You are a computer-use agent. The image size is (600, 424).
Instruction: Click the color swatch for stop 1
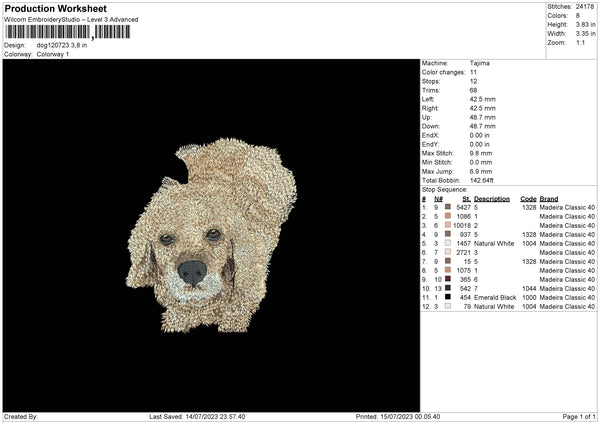(448, 207)
